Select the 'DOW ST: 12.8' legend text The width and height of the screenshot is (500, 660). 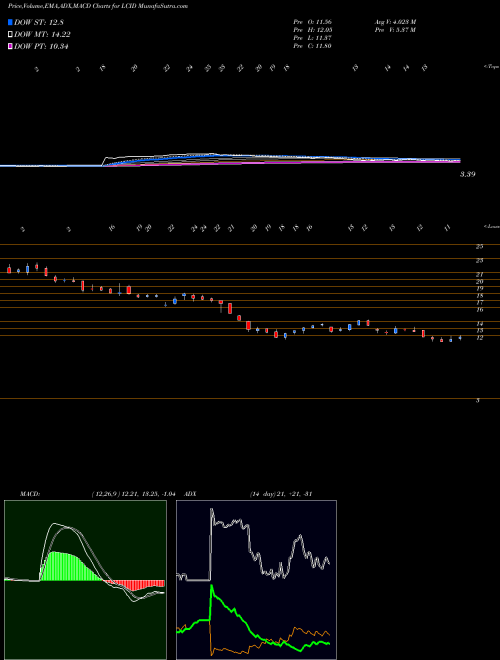(39, 22)
